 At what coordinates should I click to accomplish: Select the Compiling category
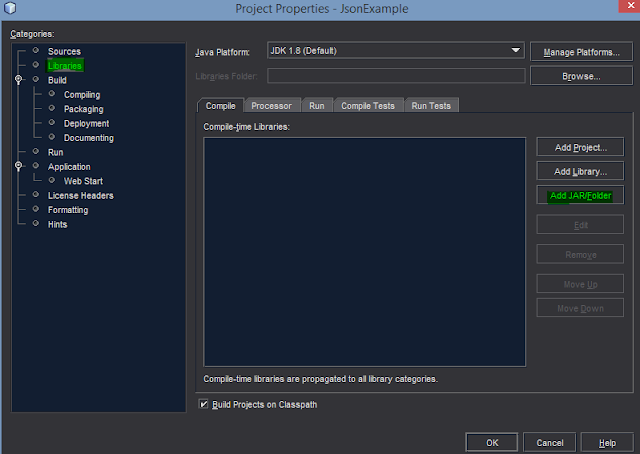click(82, 95)
